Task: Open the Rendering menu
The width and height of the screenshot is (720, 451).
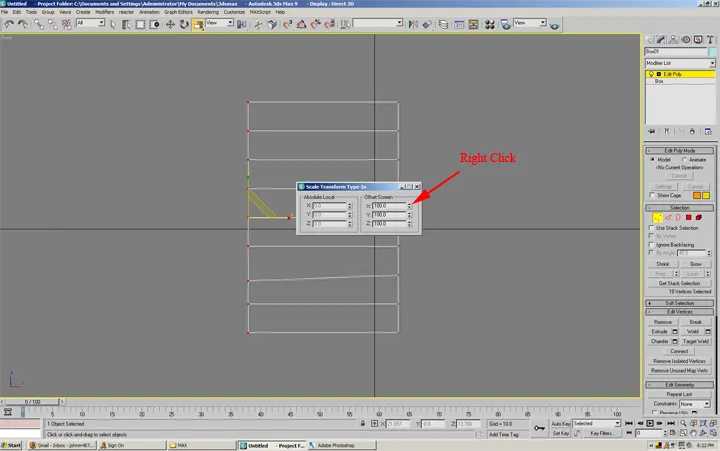Action: [208, 12]
